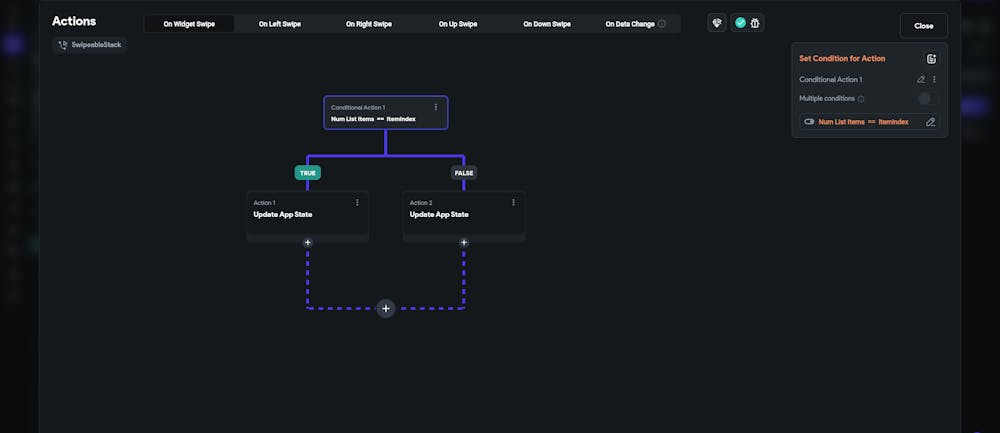The height and width of the screenshot is (433, 1000).
Task: Switch to the On Left Swipe tab
Action: (279, 23)
